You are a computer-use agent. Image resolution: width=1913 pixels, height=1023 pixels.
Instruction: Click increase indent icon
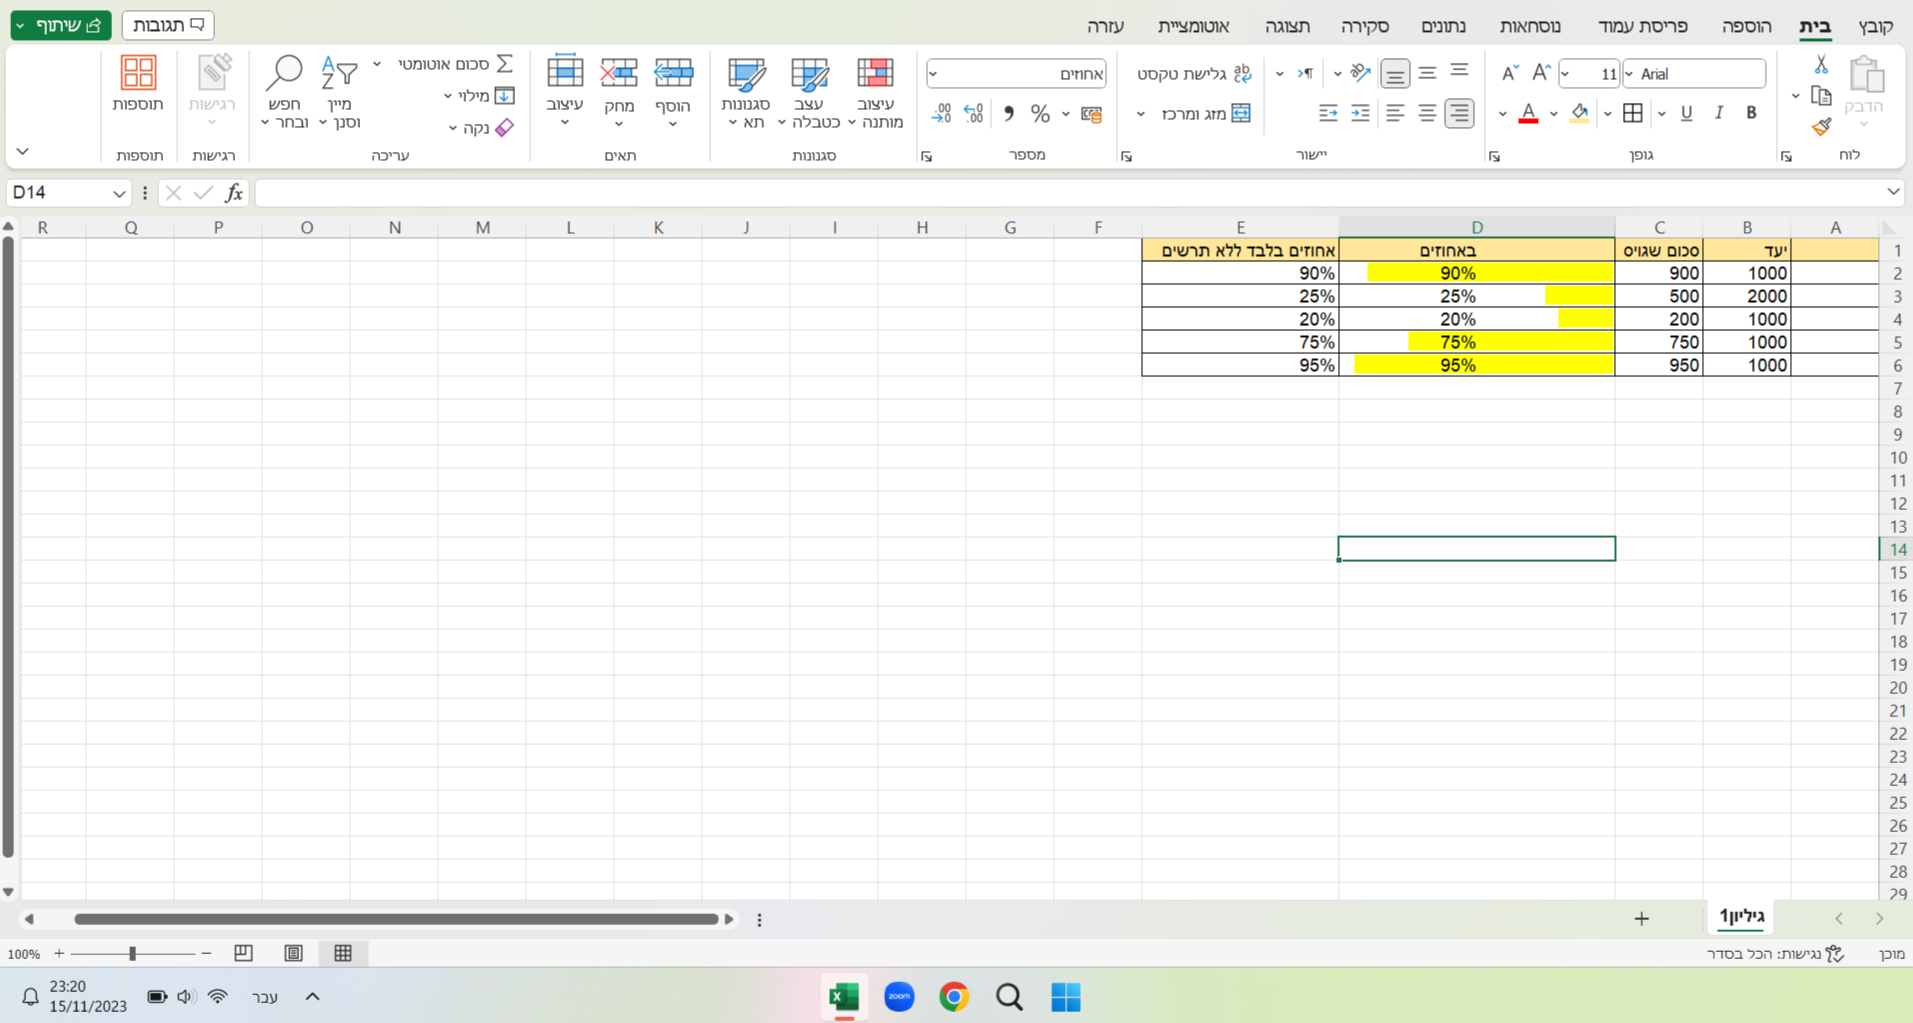1360,113
